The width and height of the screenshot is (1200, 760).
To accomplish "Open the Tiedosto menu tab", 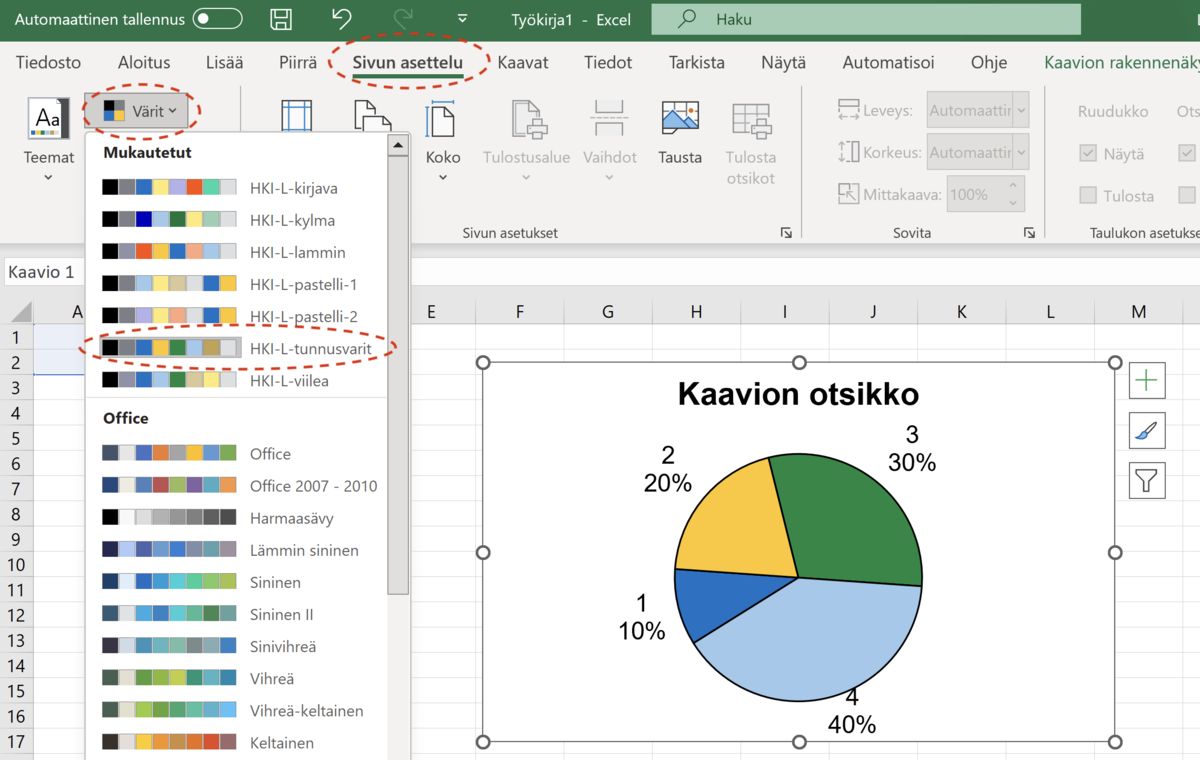I will coord(48,62).
